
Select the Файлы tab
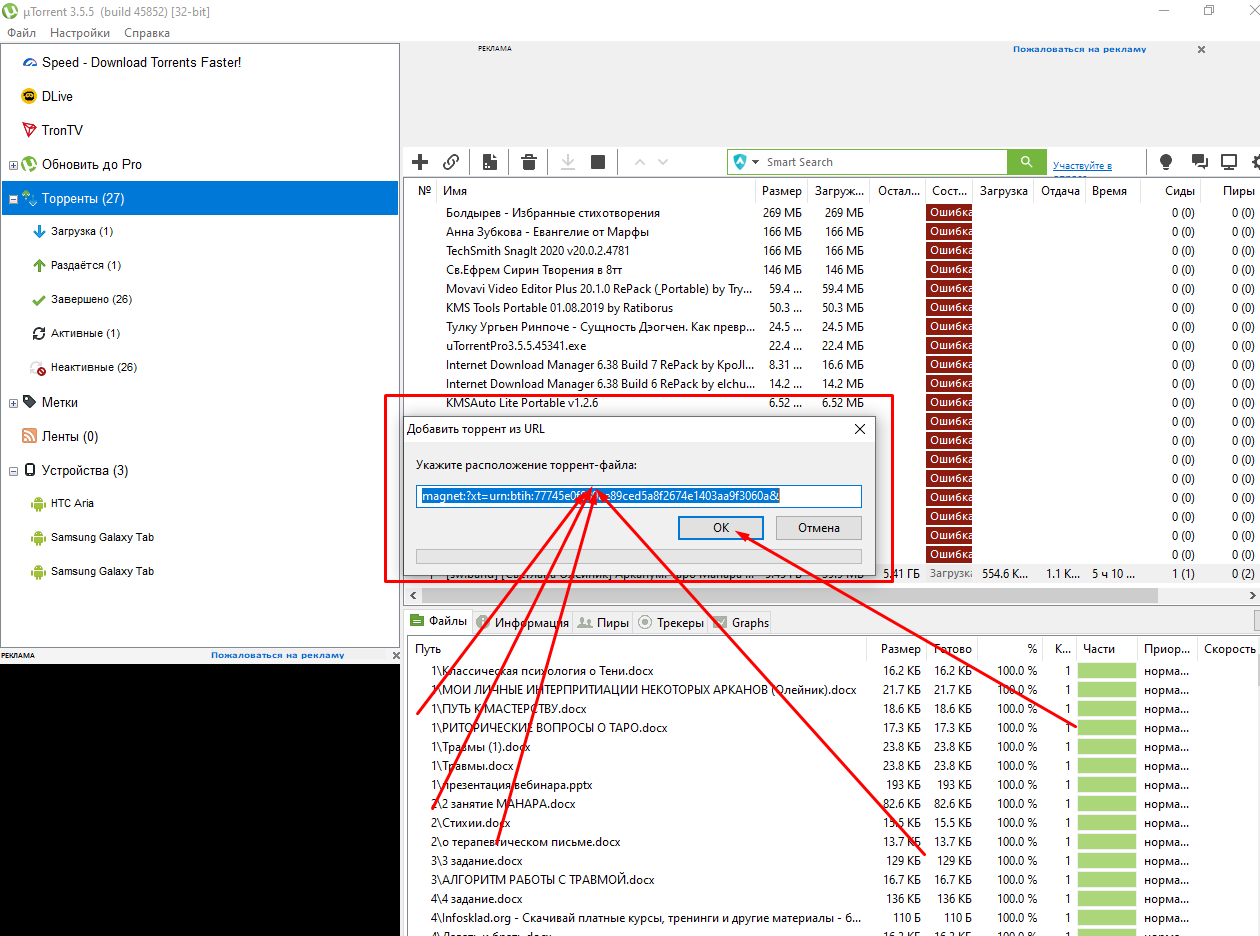439,621
